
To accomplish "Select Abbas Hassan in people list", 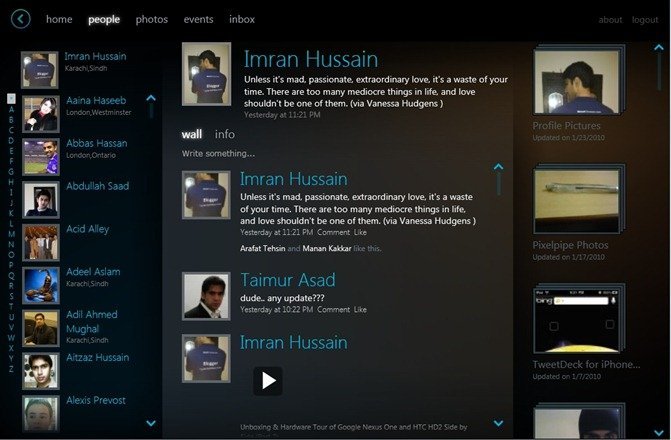I will [97, 143].
